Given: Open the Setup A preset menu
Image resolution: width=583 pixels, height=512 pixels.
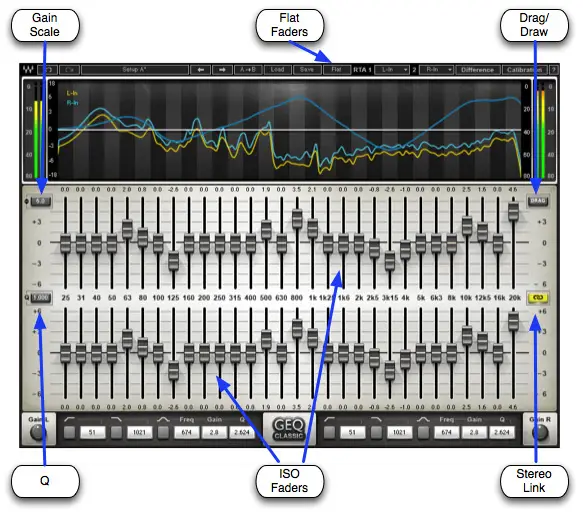Looking at the screenshot, I should pyautogui.click(x=135, y=70).
